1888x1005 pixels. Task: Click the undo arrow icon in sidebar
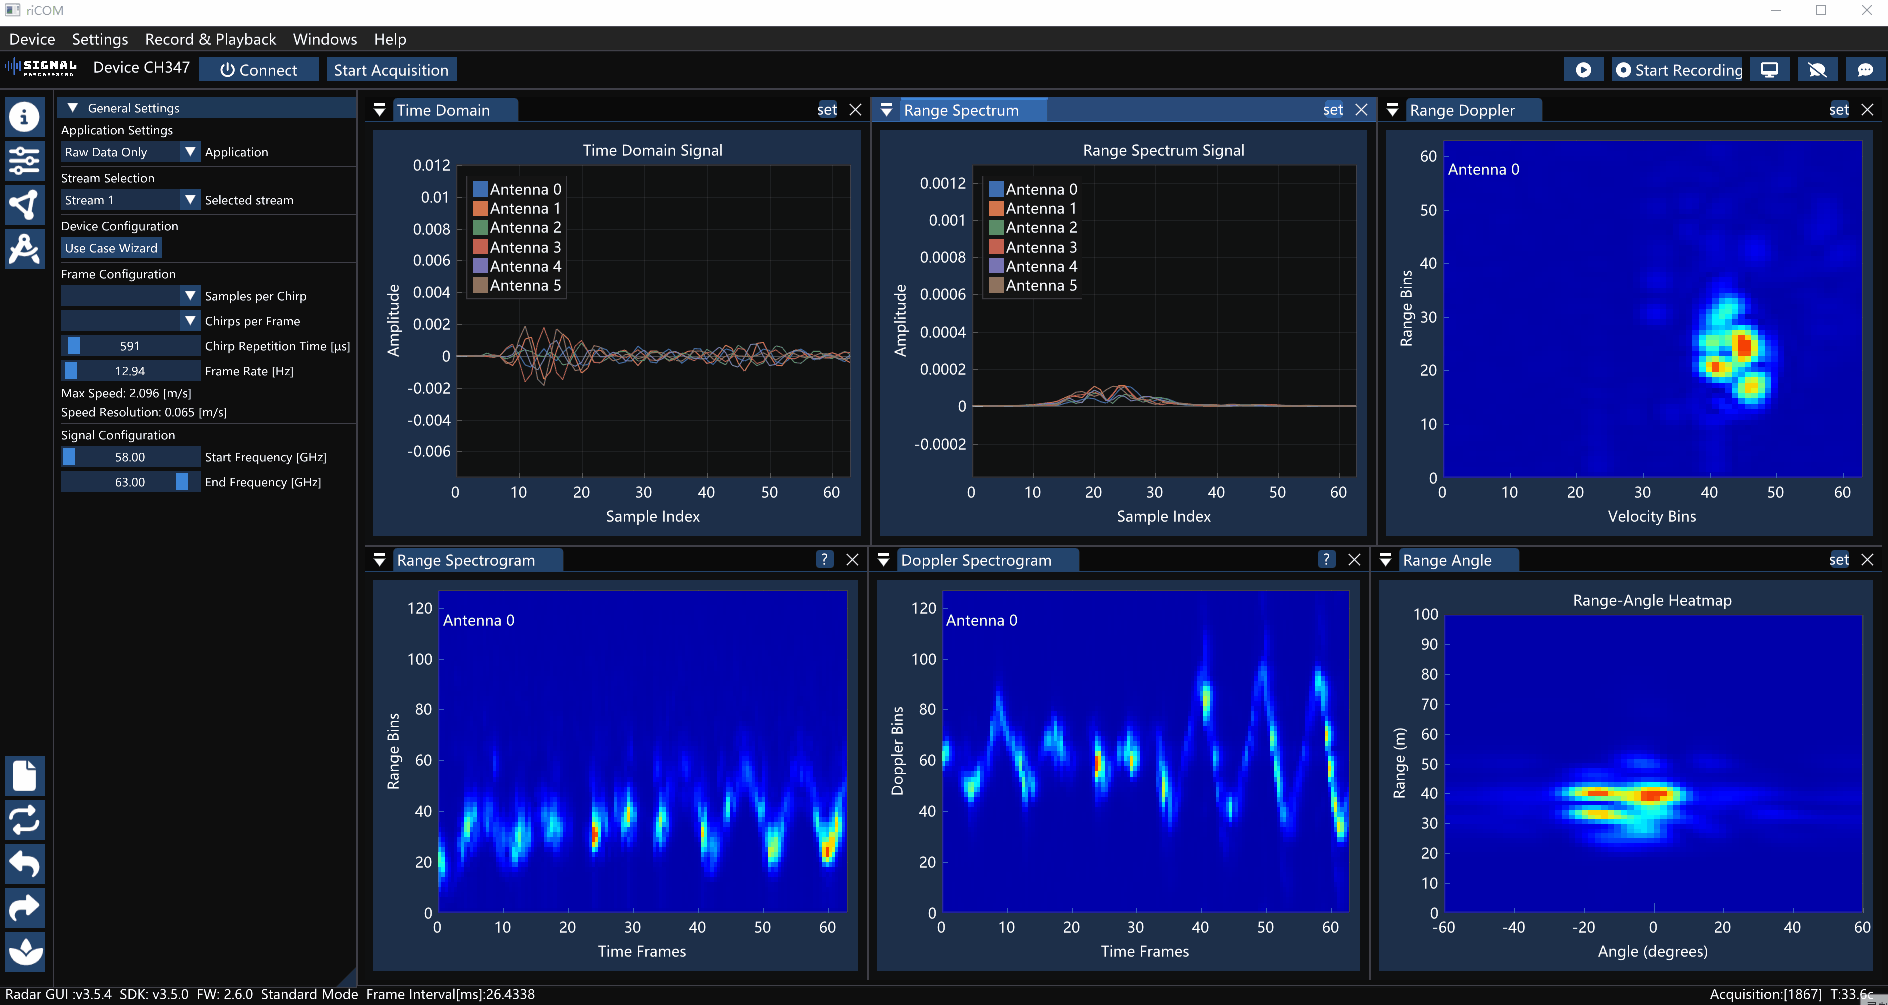click(x=24, y=864)
